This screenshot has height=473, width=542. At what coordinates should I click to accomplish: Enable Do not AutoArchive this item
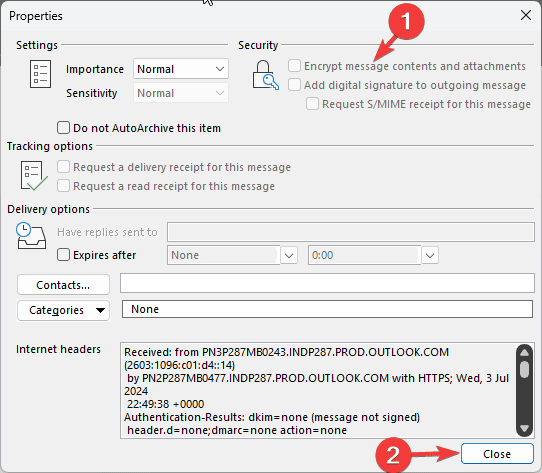(x=63, y=128)
